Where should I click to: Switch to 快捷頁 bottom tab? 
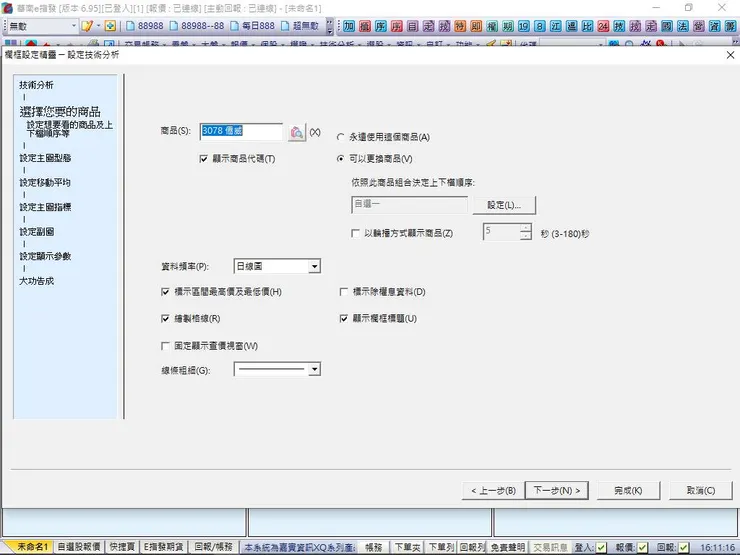coord(122,547)
